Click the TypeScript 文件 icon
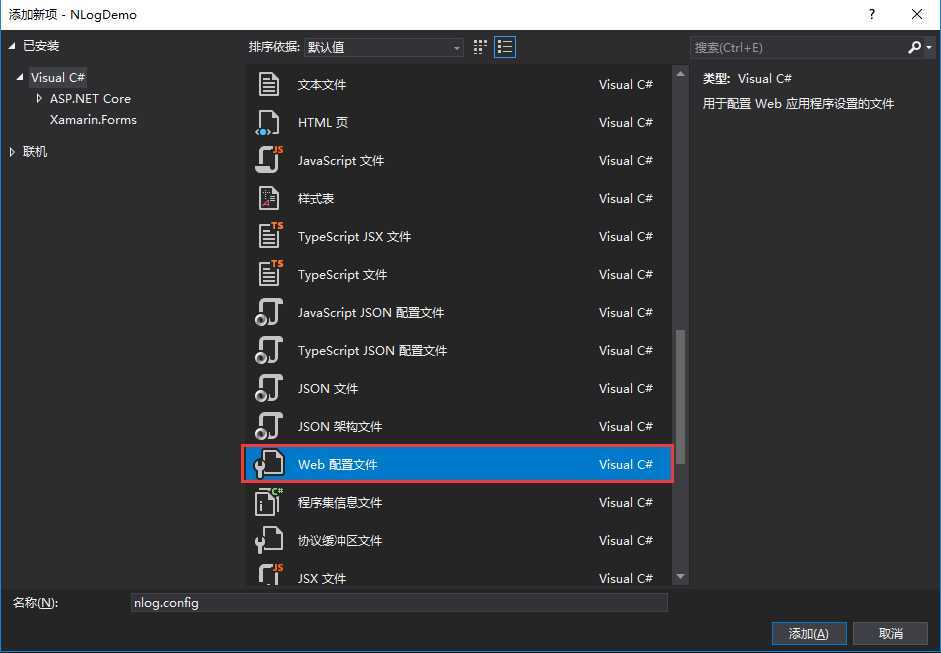The width and height of the screenshot is (941, 653). point(270,274)
